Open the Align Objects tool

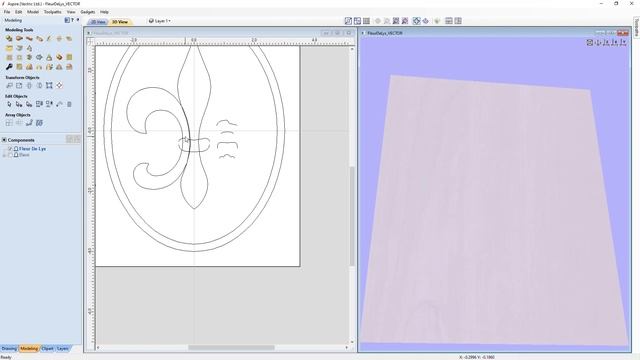59,86
